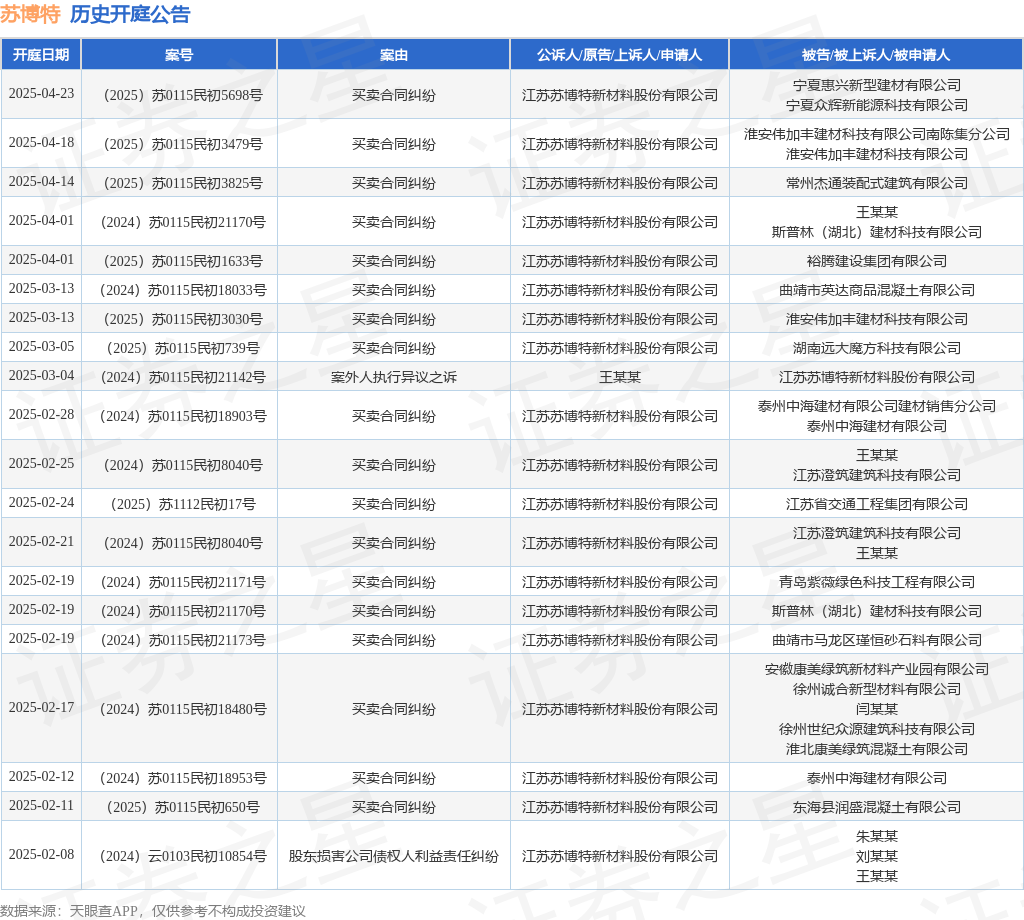The width and height of the screenshot is (1024, 920).
Task: Click the date 2025-04-18
Action: [x=41, y=142]
